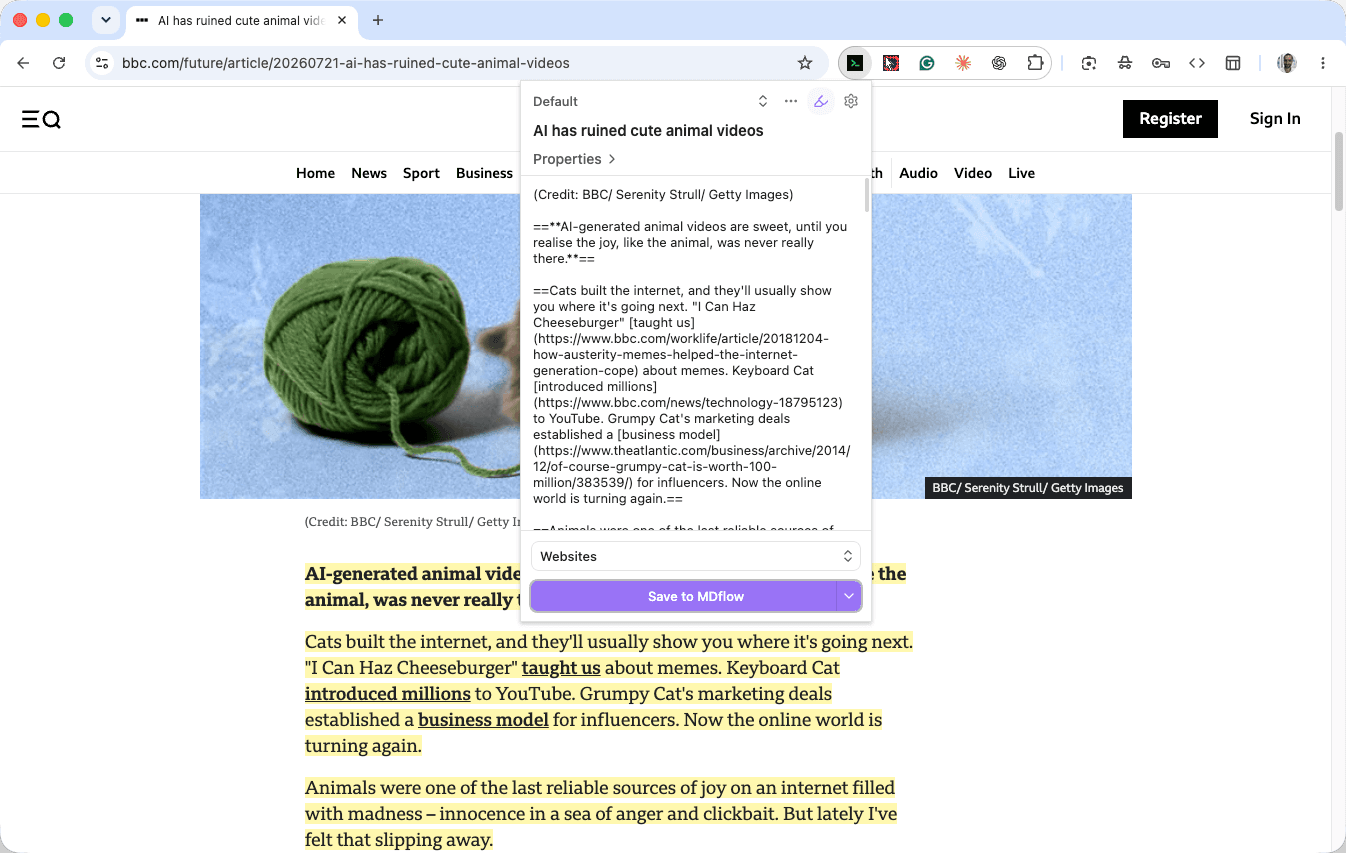Open the password key icon

point(1161,63)
